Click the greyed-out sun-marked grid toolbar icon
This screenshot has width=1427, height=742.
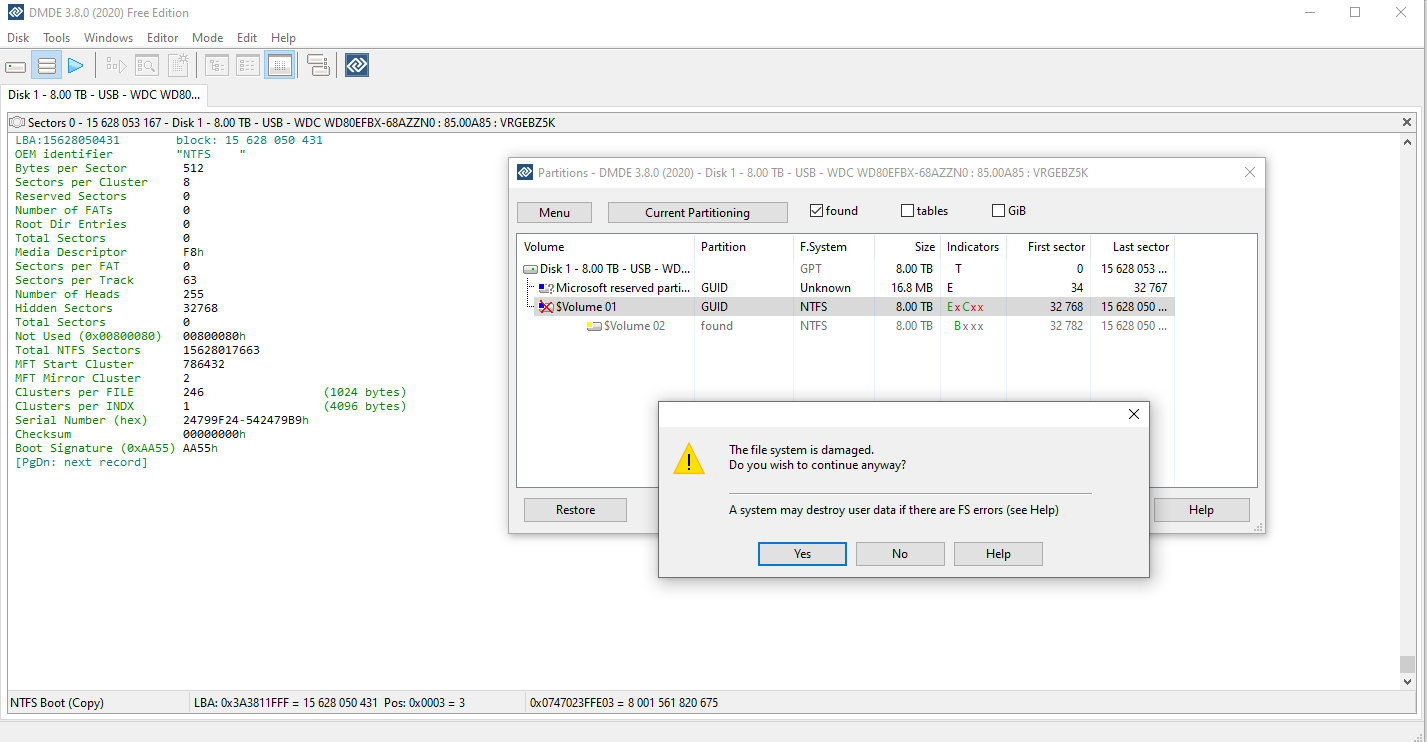178,66
